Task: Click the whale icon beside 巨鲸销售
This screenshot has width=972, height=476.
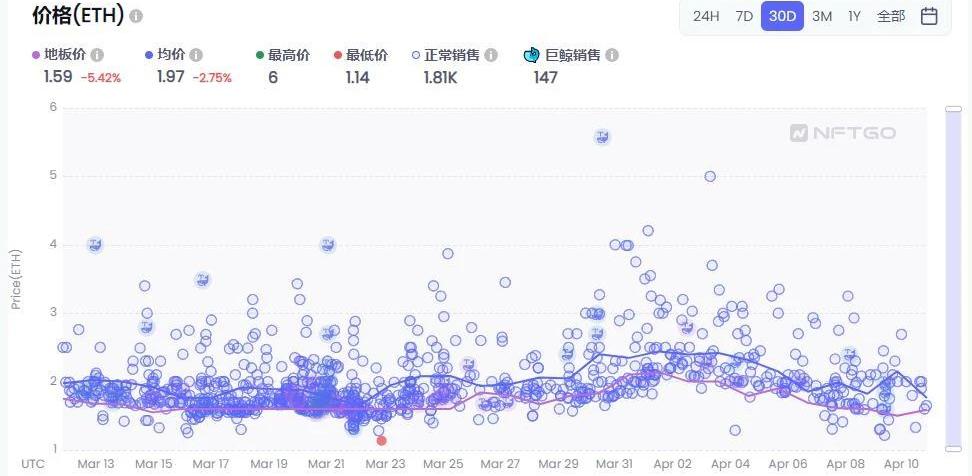Action: 532,56
